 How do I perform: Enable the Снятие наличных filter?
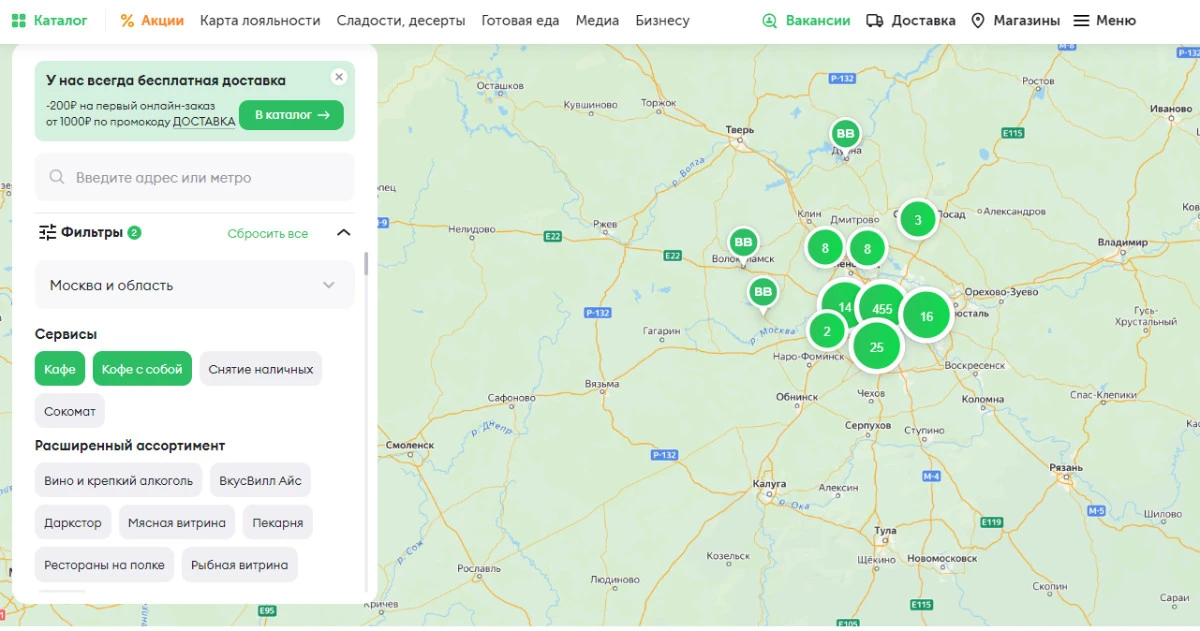pos(260,369)
